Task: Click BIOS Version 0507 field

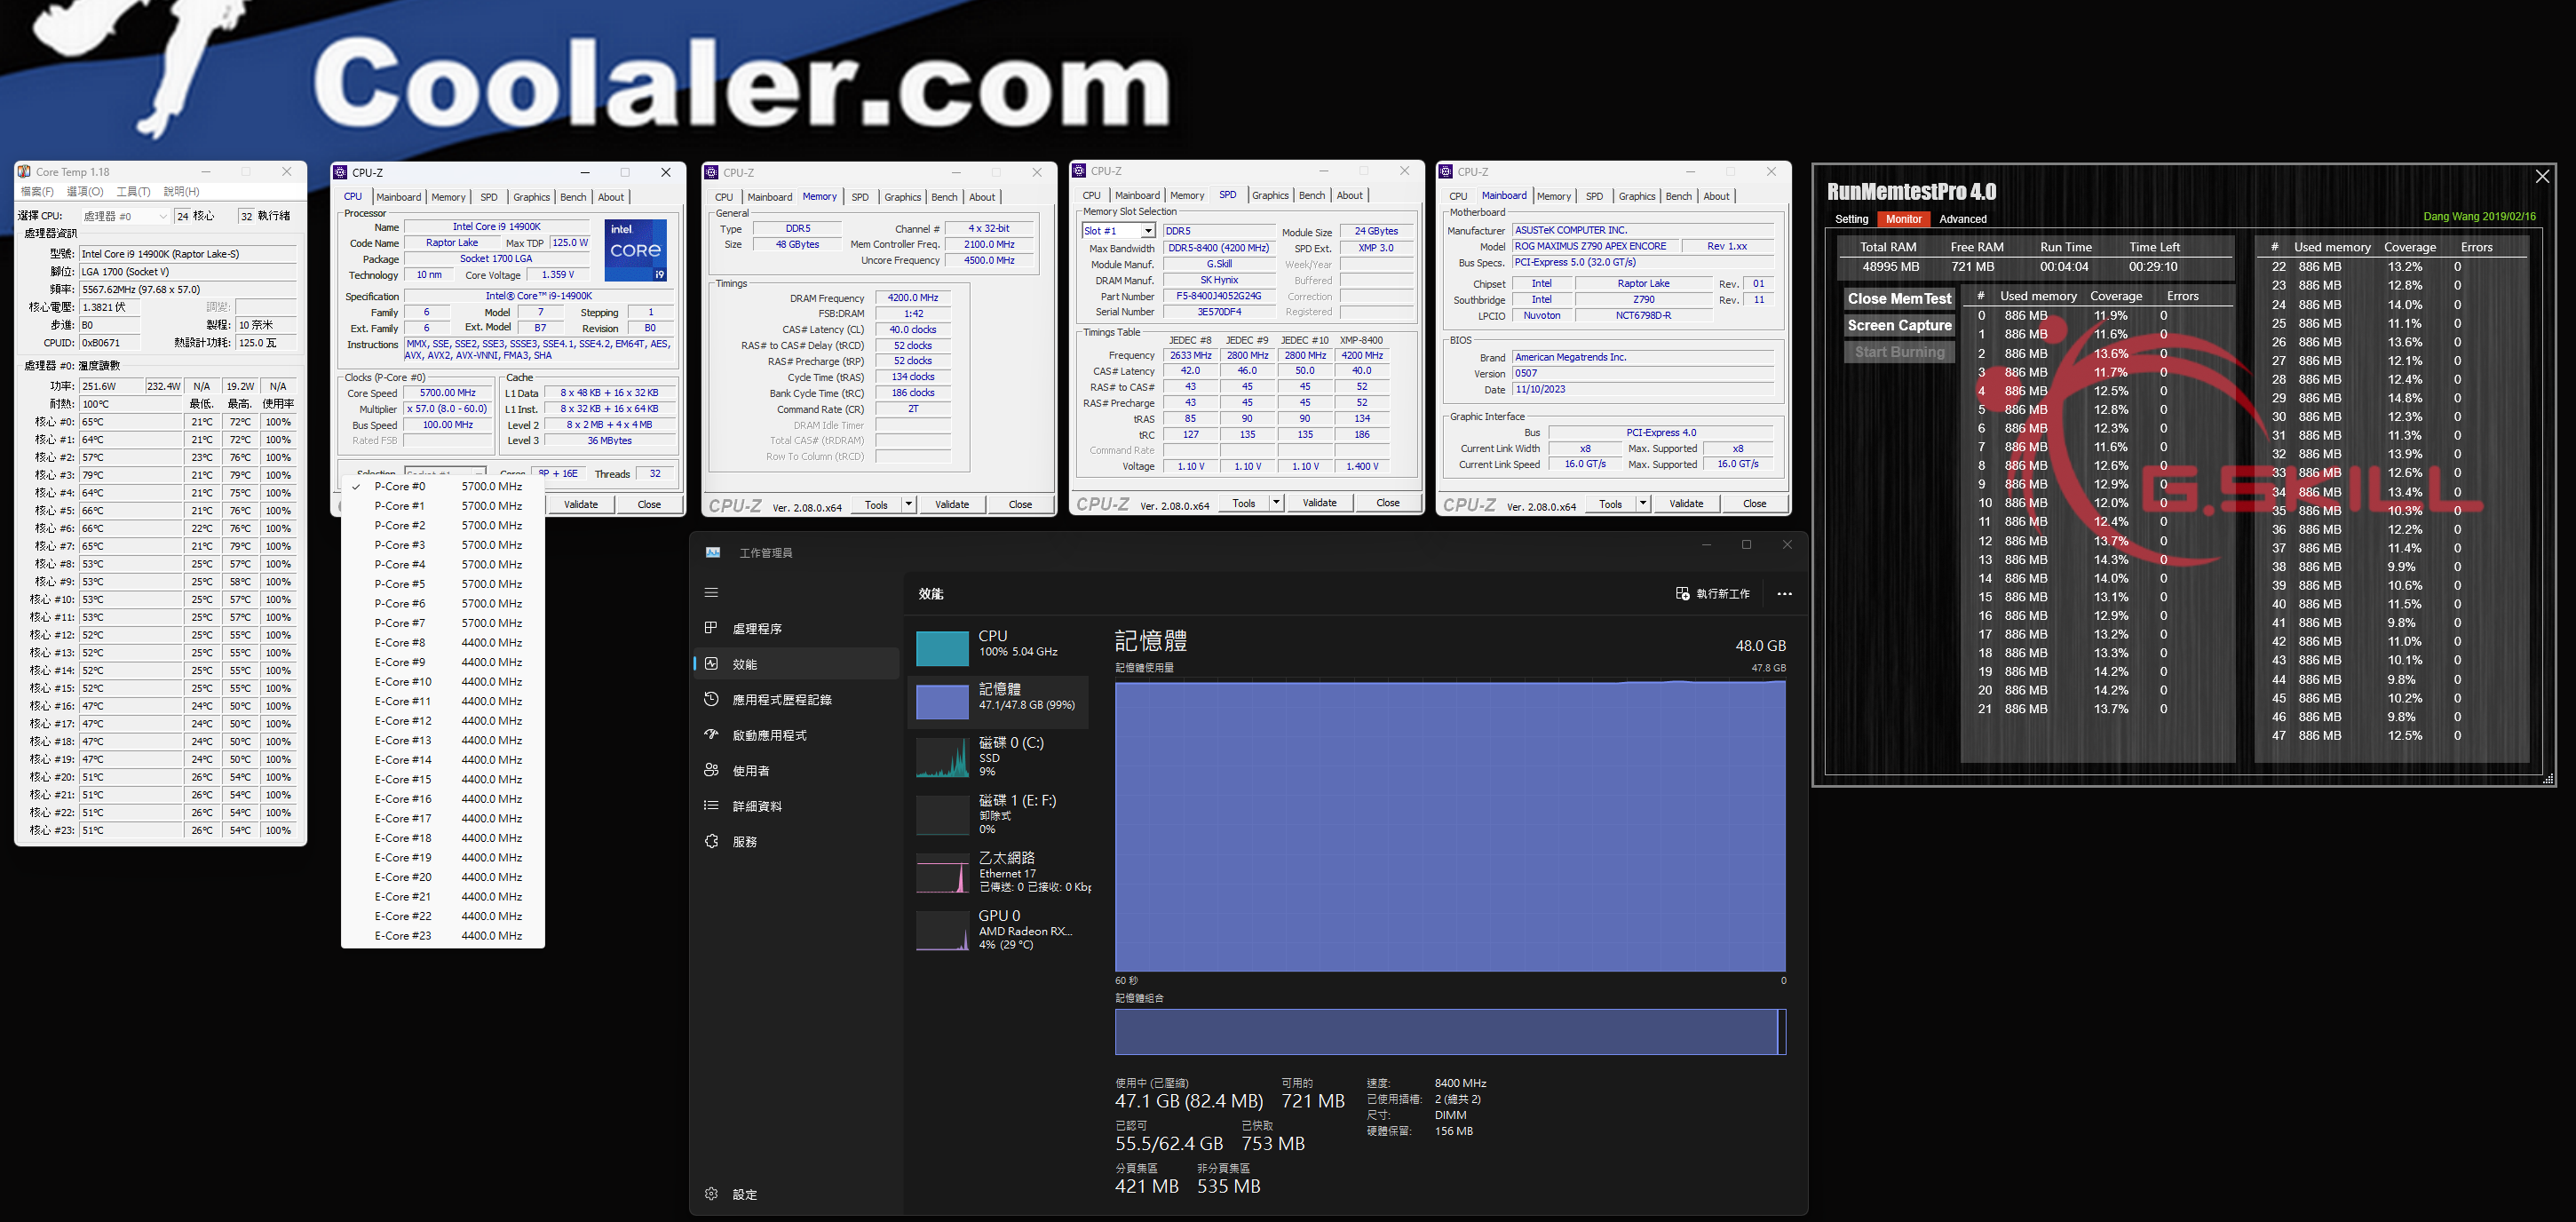Action: 1643,373
